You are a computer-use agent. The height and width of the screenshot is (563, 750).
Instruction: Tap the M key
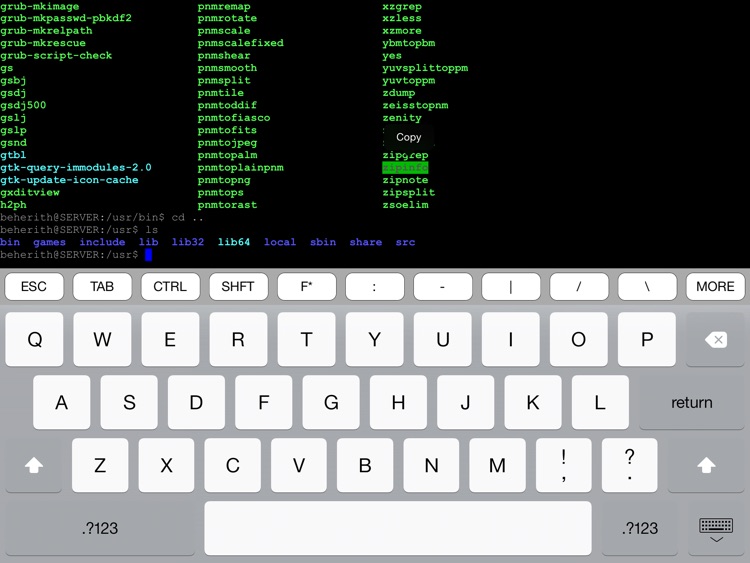497,465
